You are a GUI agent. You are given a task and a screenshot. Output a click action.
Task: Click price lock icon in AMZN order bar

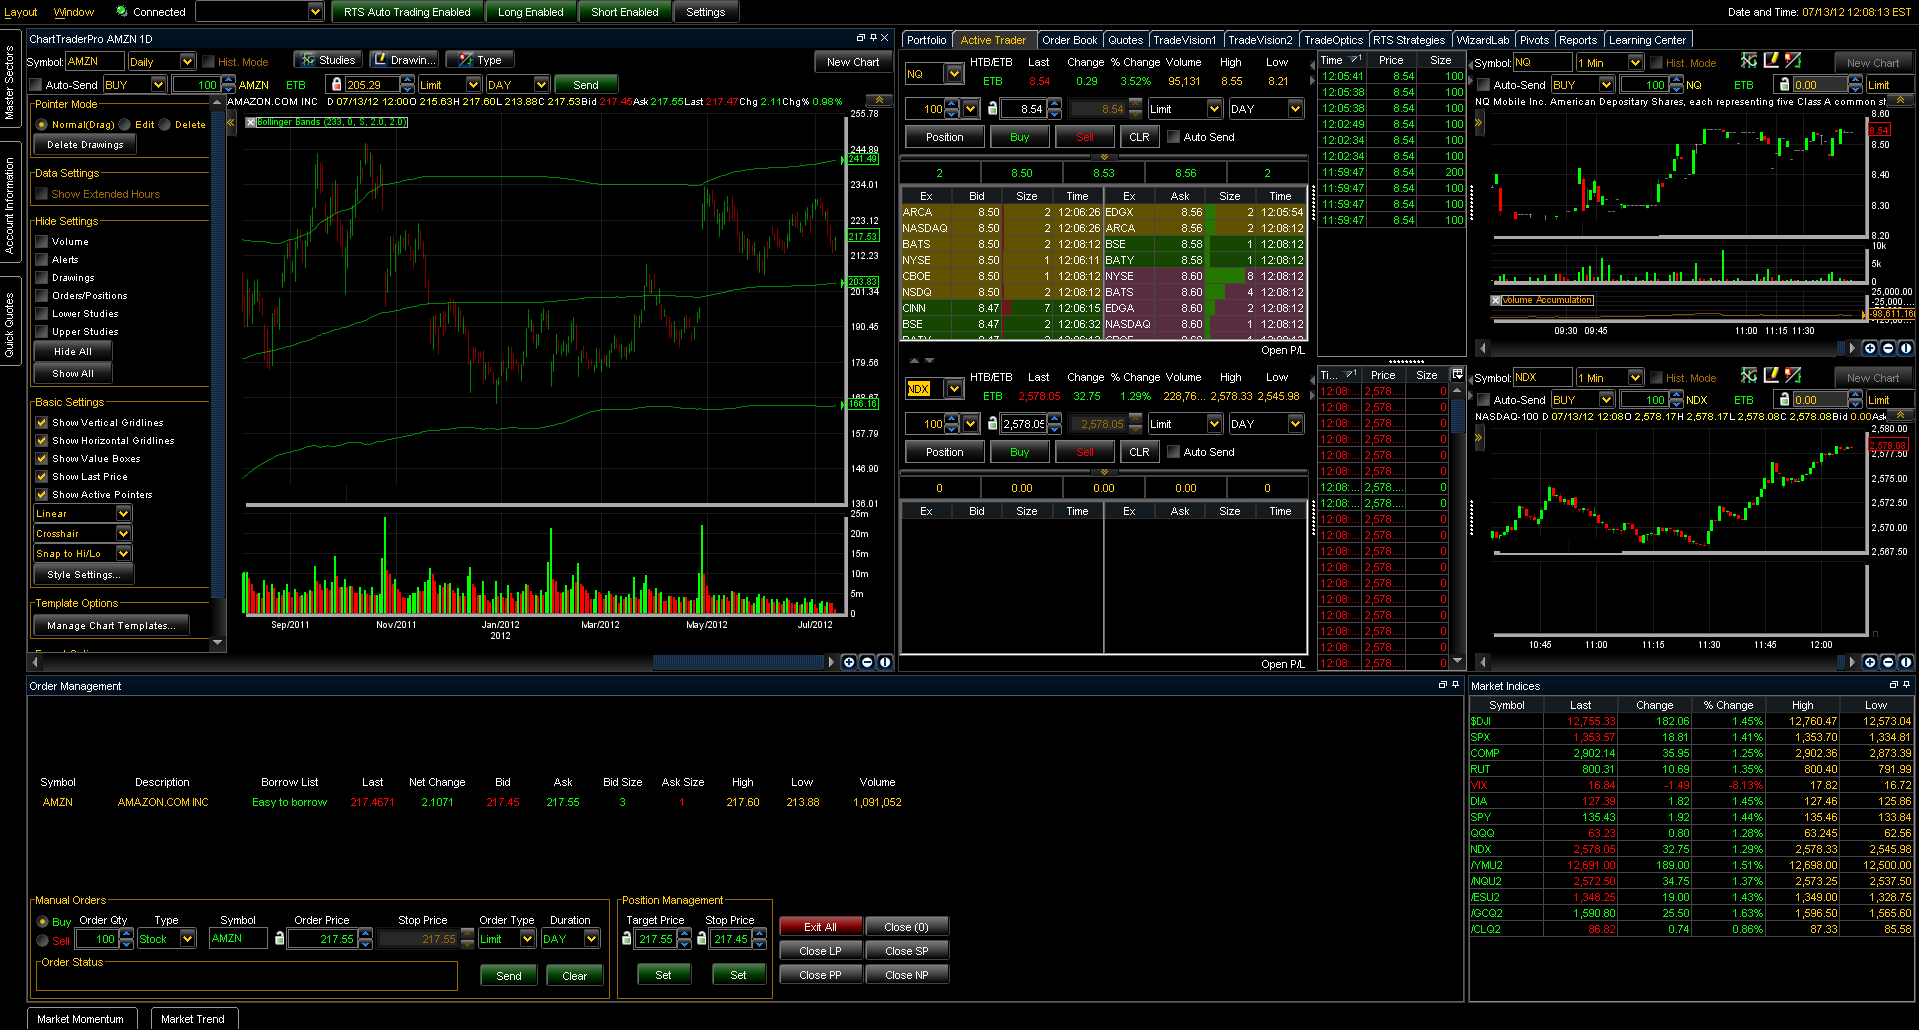[x=336, y=85]
